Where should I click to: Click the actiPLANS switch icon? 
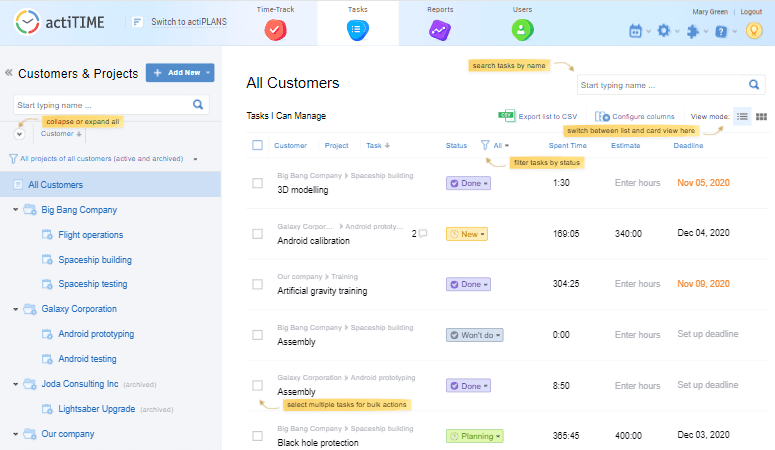(x=137, y=22)
